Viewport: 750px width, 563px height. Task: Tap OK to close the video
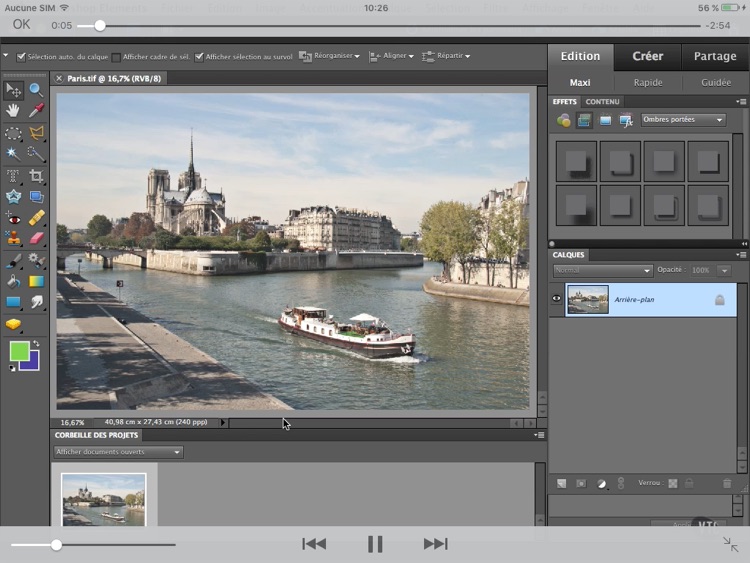(21, 25)
